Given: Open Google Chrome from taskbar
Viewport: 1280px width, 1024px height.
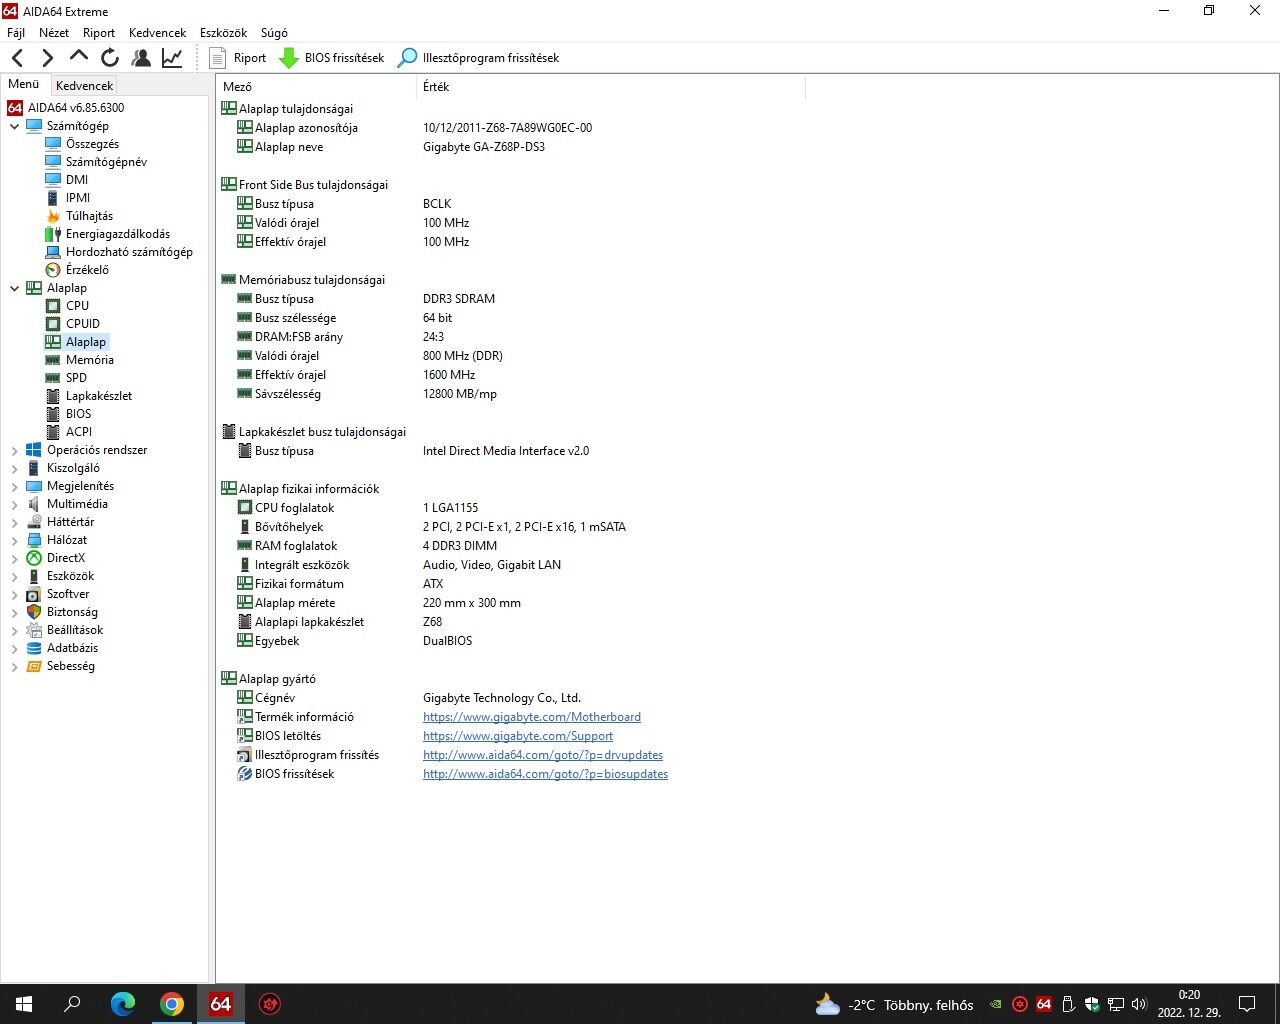Looking at the screenshot, I should 172,1004.
